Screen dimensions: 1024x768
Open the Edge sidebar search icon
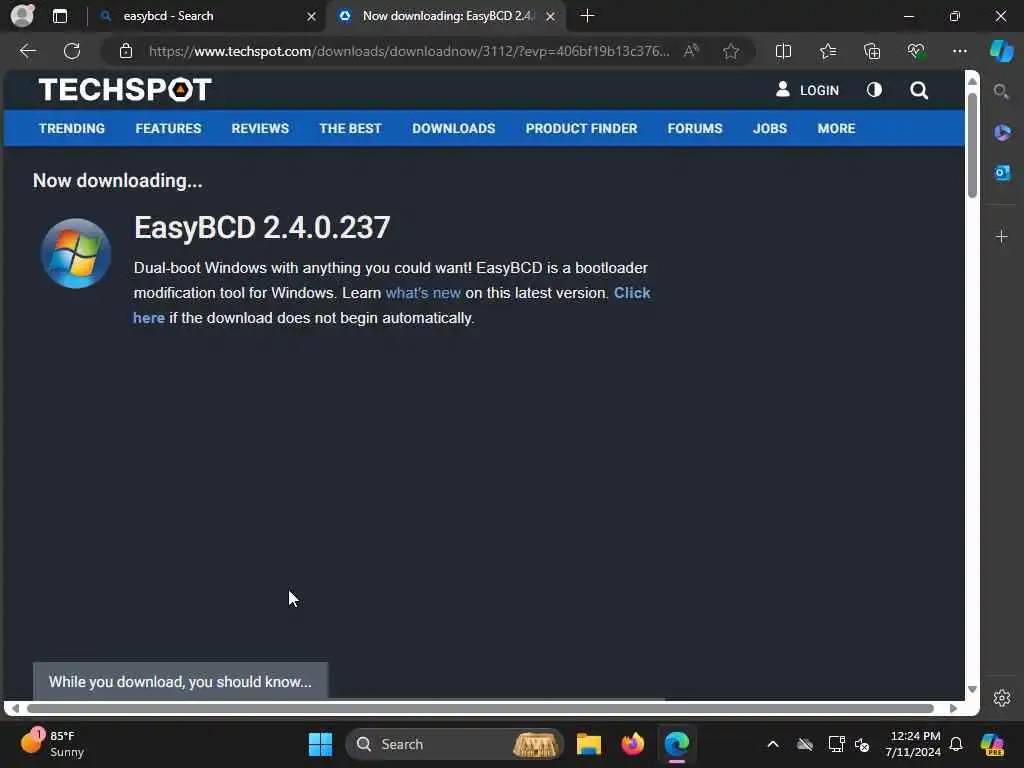click(x=1001, y=91)
